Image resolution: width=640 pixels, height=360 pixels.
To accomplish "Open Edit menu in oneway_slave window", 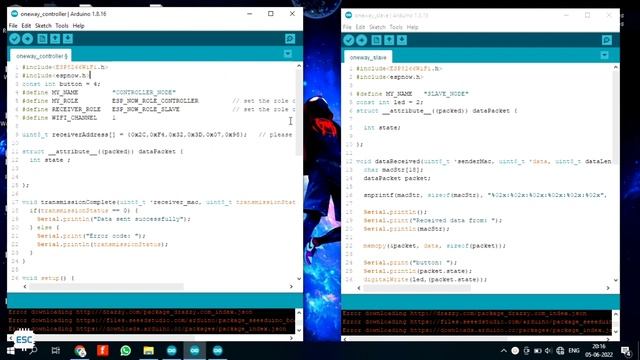I will point(360,27).
